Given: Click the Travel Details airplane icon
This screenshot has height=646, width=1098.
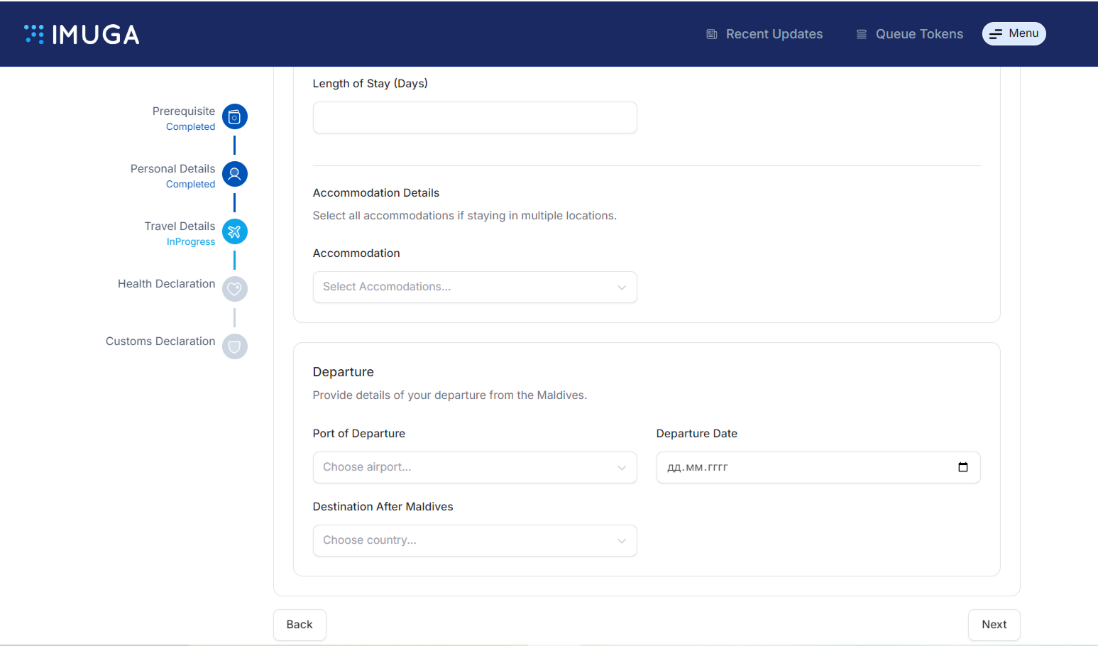Looking at the screenshot, I should click(234, 232).
